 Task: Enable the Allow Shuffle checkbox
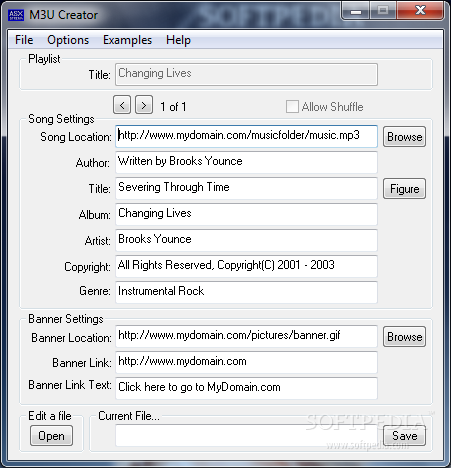coord(292,107)
